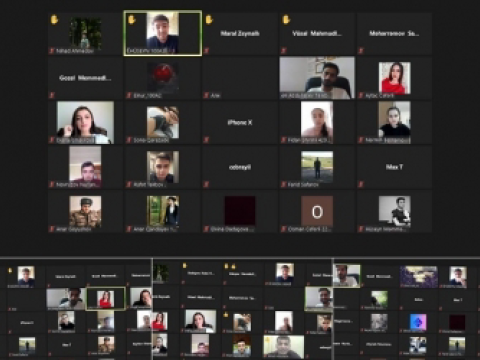
Task: Click the raised hand icon on Nihad Ahmedov's tile
Action: (x=54, y=20)
